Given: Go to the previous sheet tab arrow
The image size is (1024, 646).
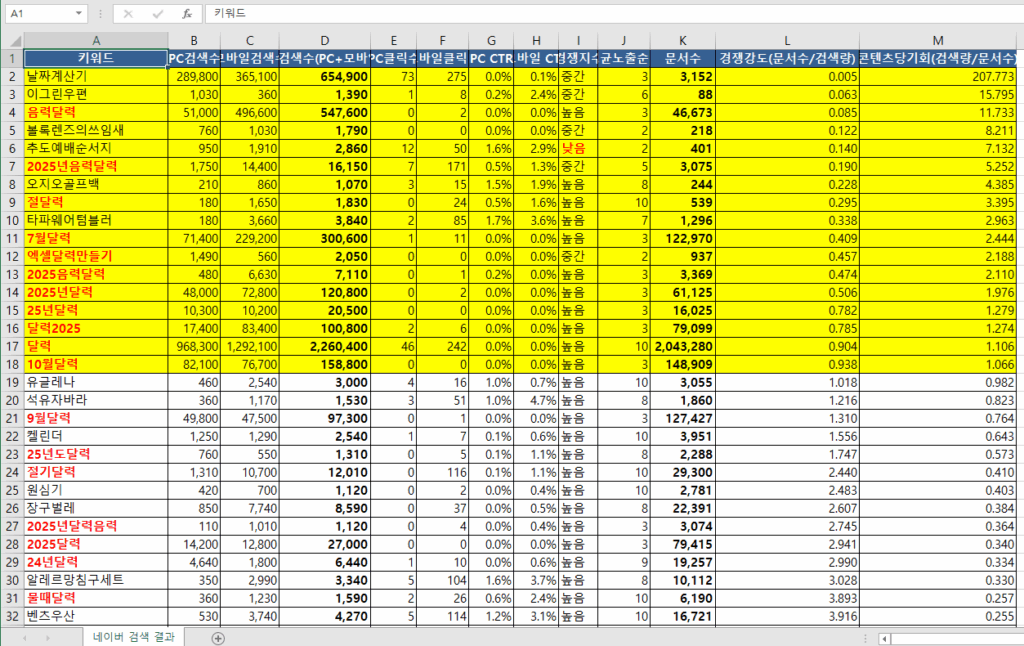Looking at the screenshot, I should 25,638.
